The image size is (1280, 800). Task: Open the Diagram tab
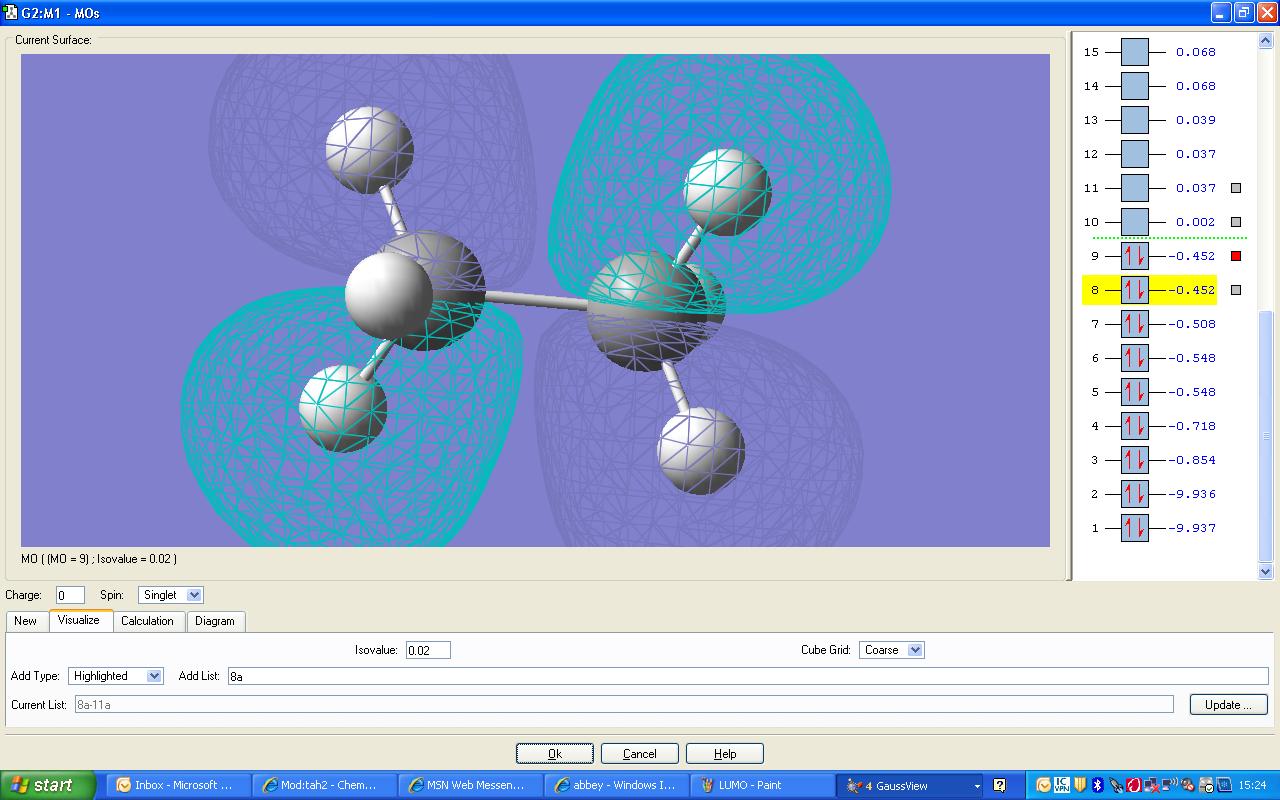pyautogui.click(x=214, y=621)
